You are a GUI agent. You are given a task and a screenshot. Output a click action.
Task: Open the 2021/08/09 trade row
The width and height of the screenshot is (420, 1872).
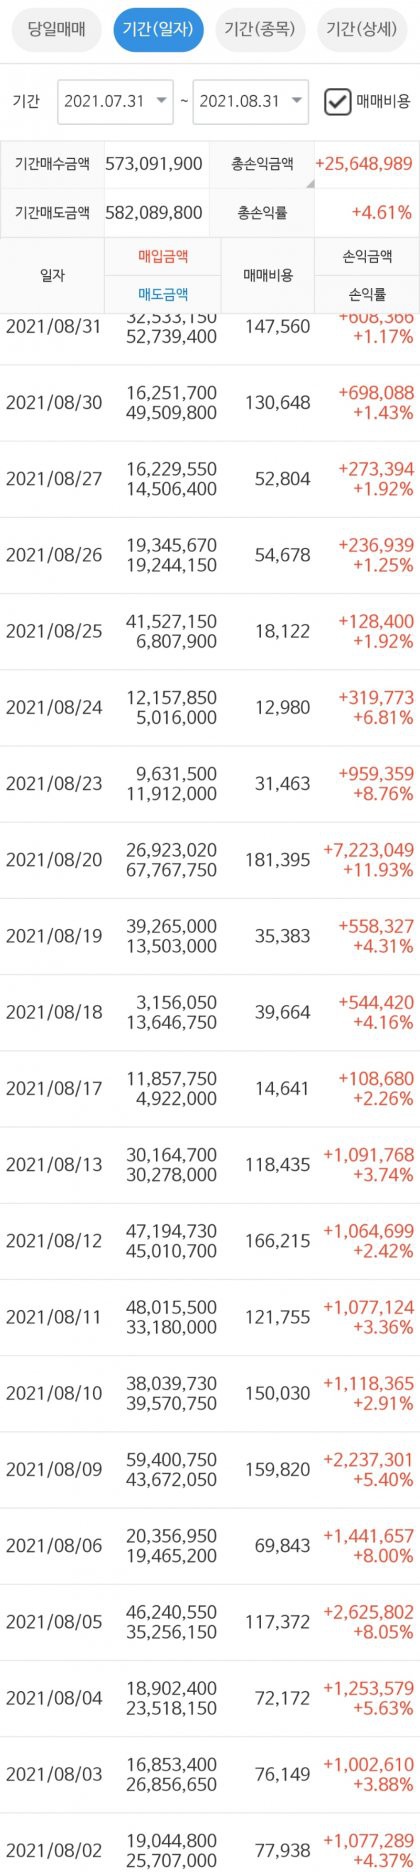[x=210, y=1470]
